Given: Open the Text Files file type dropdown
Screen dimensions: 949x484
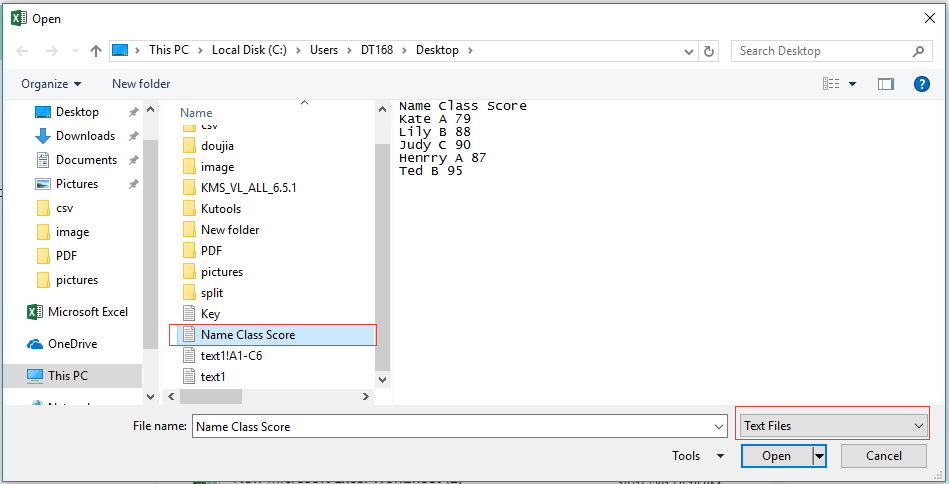Looking at the screenshot, I should 833,426.
